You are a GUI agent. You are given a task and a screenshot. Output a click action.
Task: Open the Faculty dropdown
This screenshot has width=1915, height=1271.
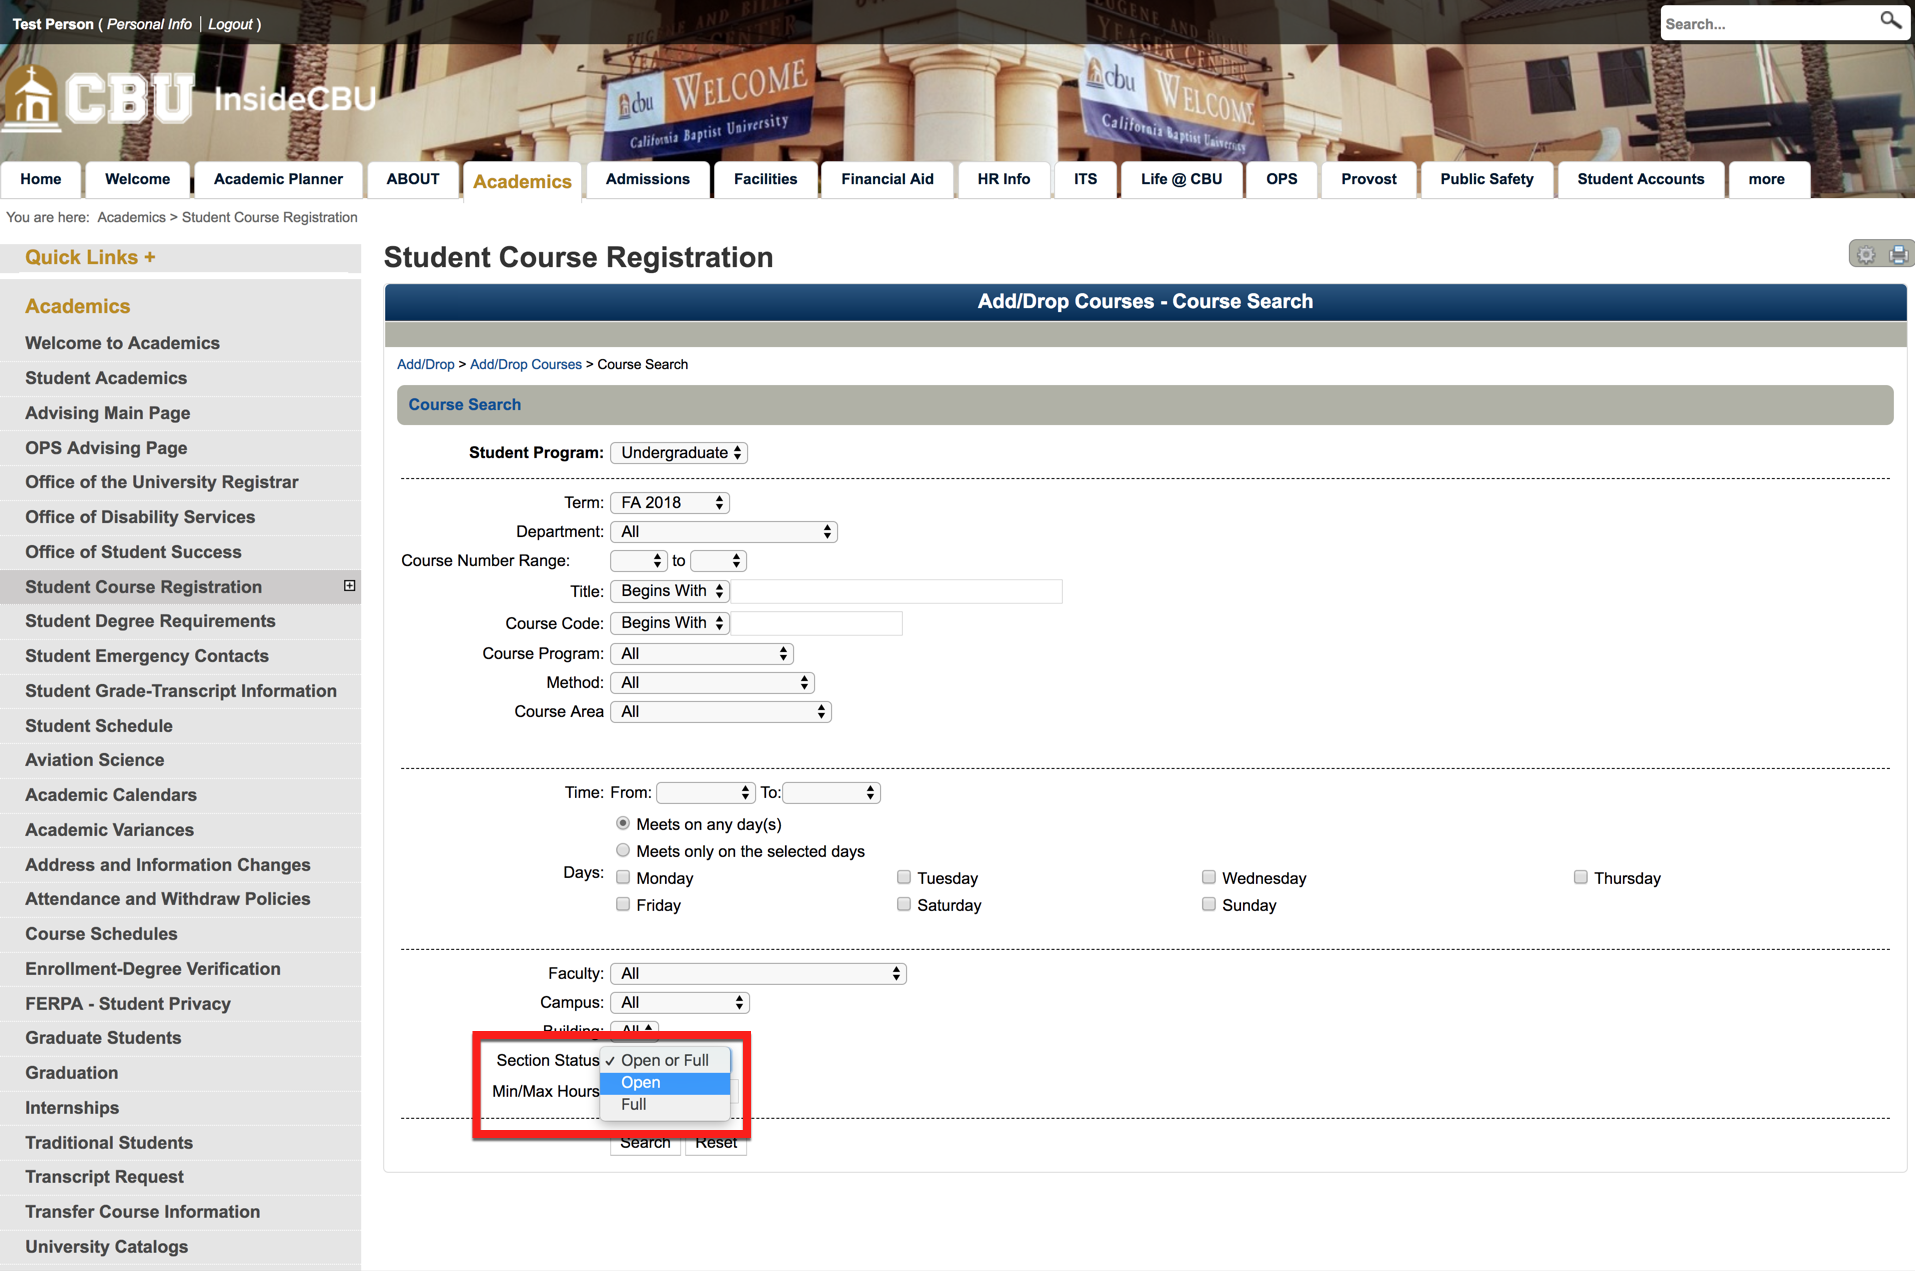pos(758,974)
